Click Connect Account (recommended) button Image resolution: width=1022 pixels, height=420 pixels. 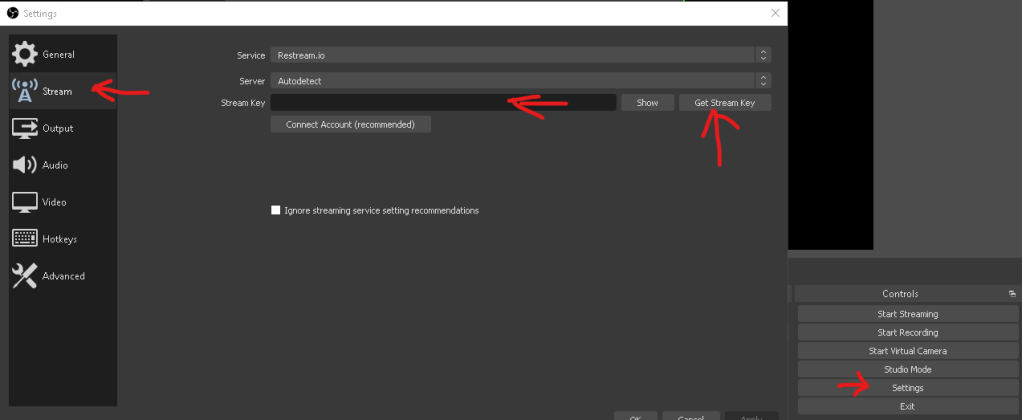click(x=350, y=125)
